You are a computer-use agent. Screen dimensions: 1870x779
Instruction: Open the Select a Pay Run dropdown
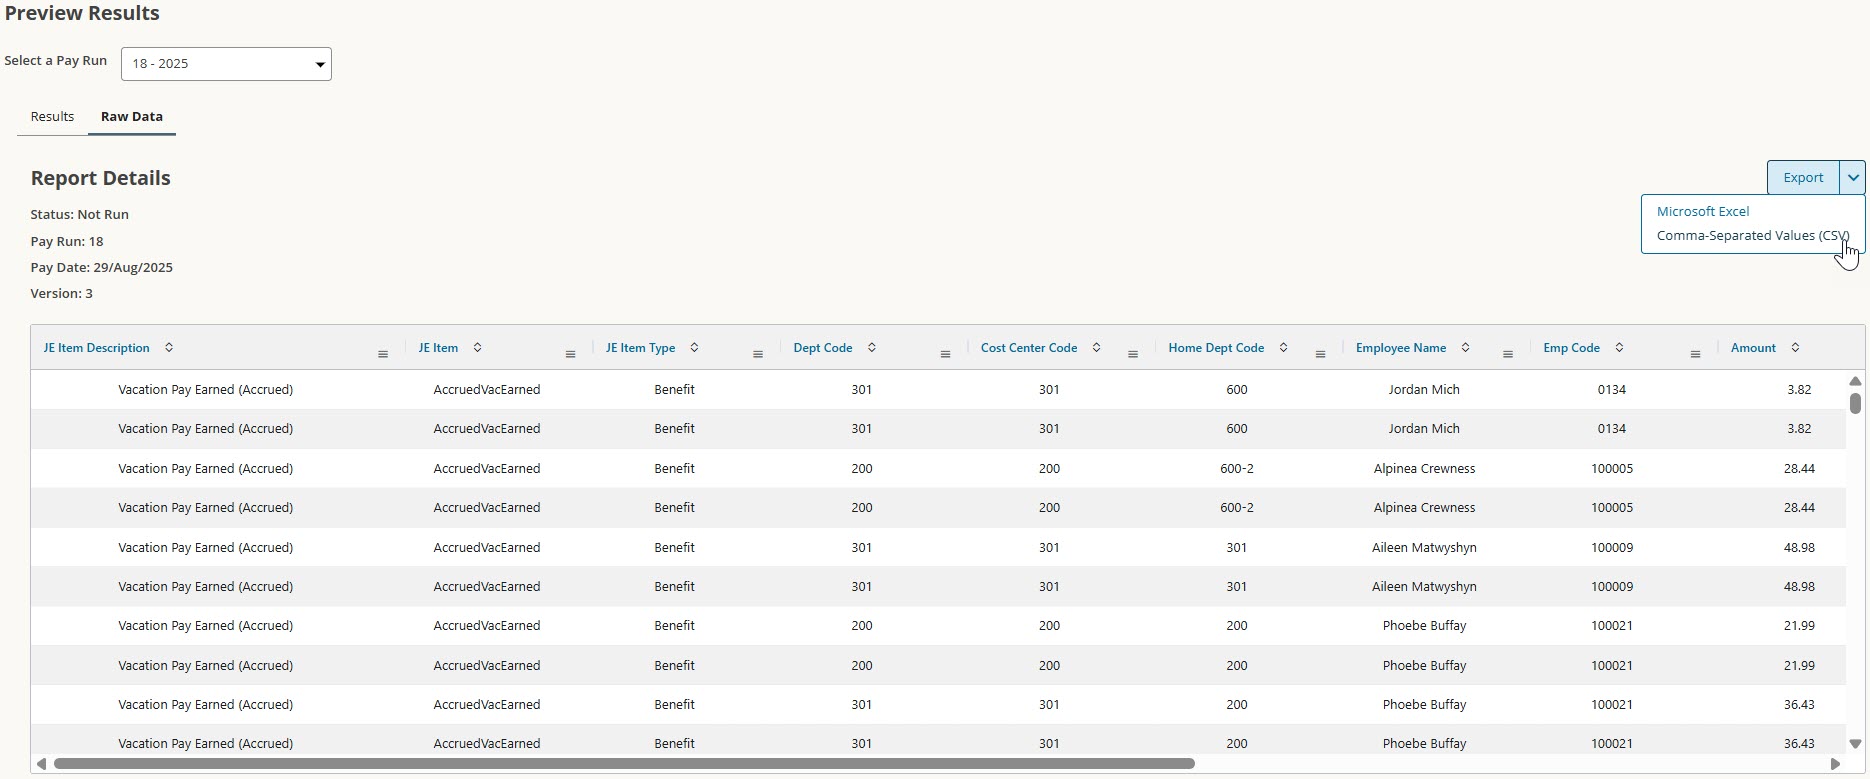point(226,64)
